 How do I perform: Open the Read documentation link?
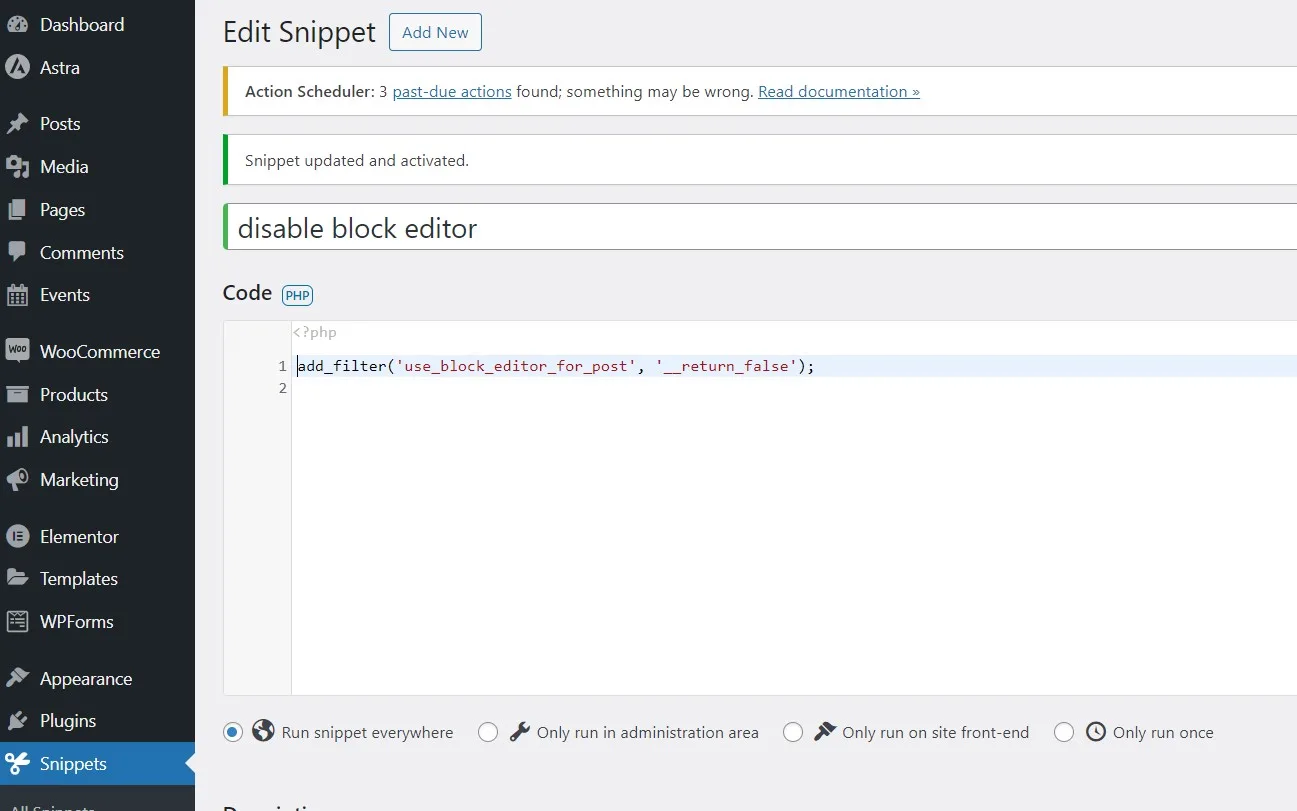839,91
